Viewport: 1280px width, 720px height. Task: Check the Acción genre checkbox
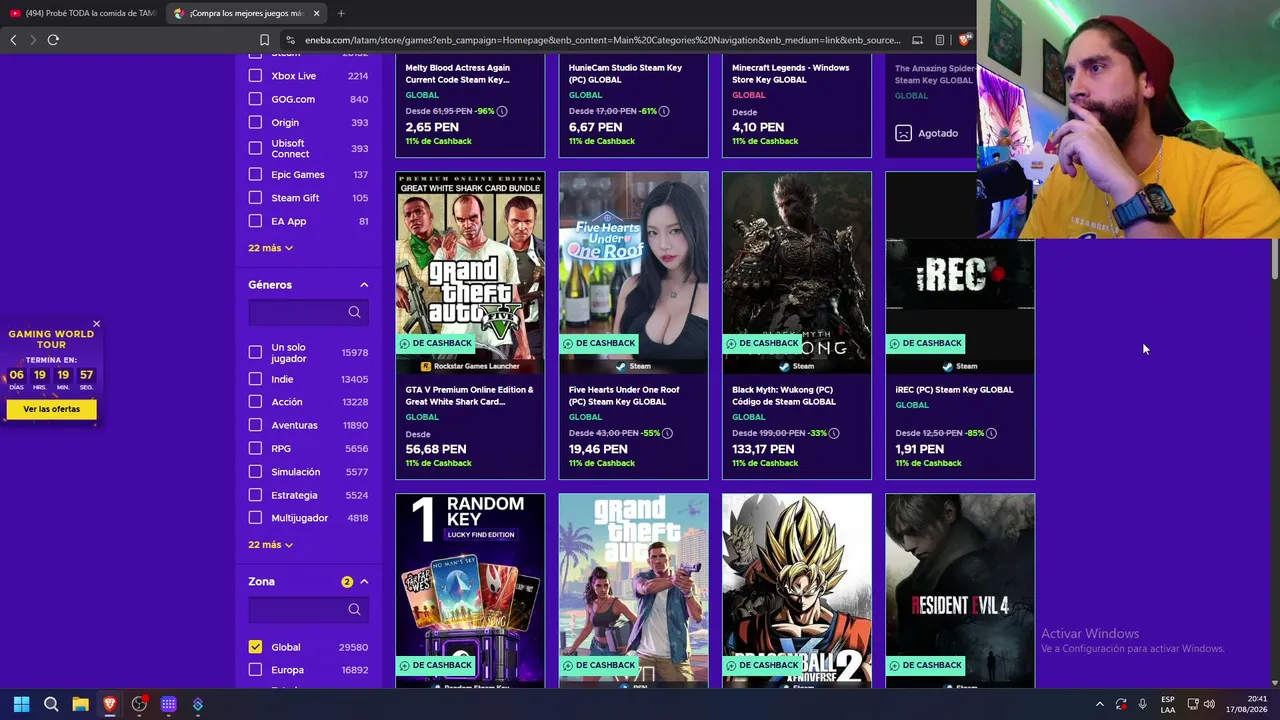click(x=255, y=402)
